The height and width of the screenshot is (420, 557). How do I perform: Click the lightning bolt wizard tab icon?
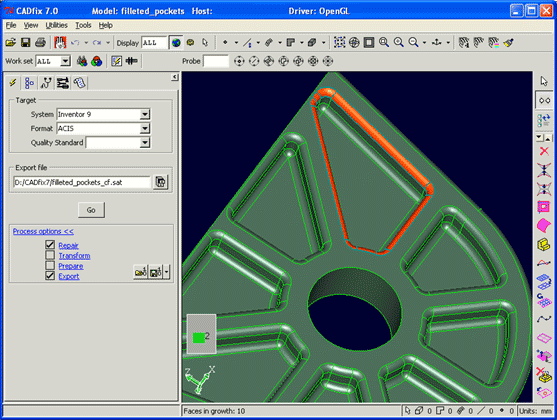(13, 83)
